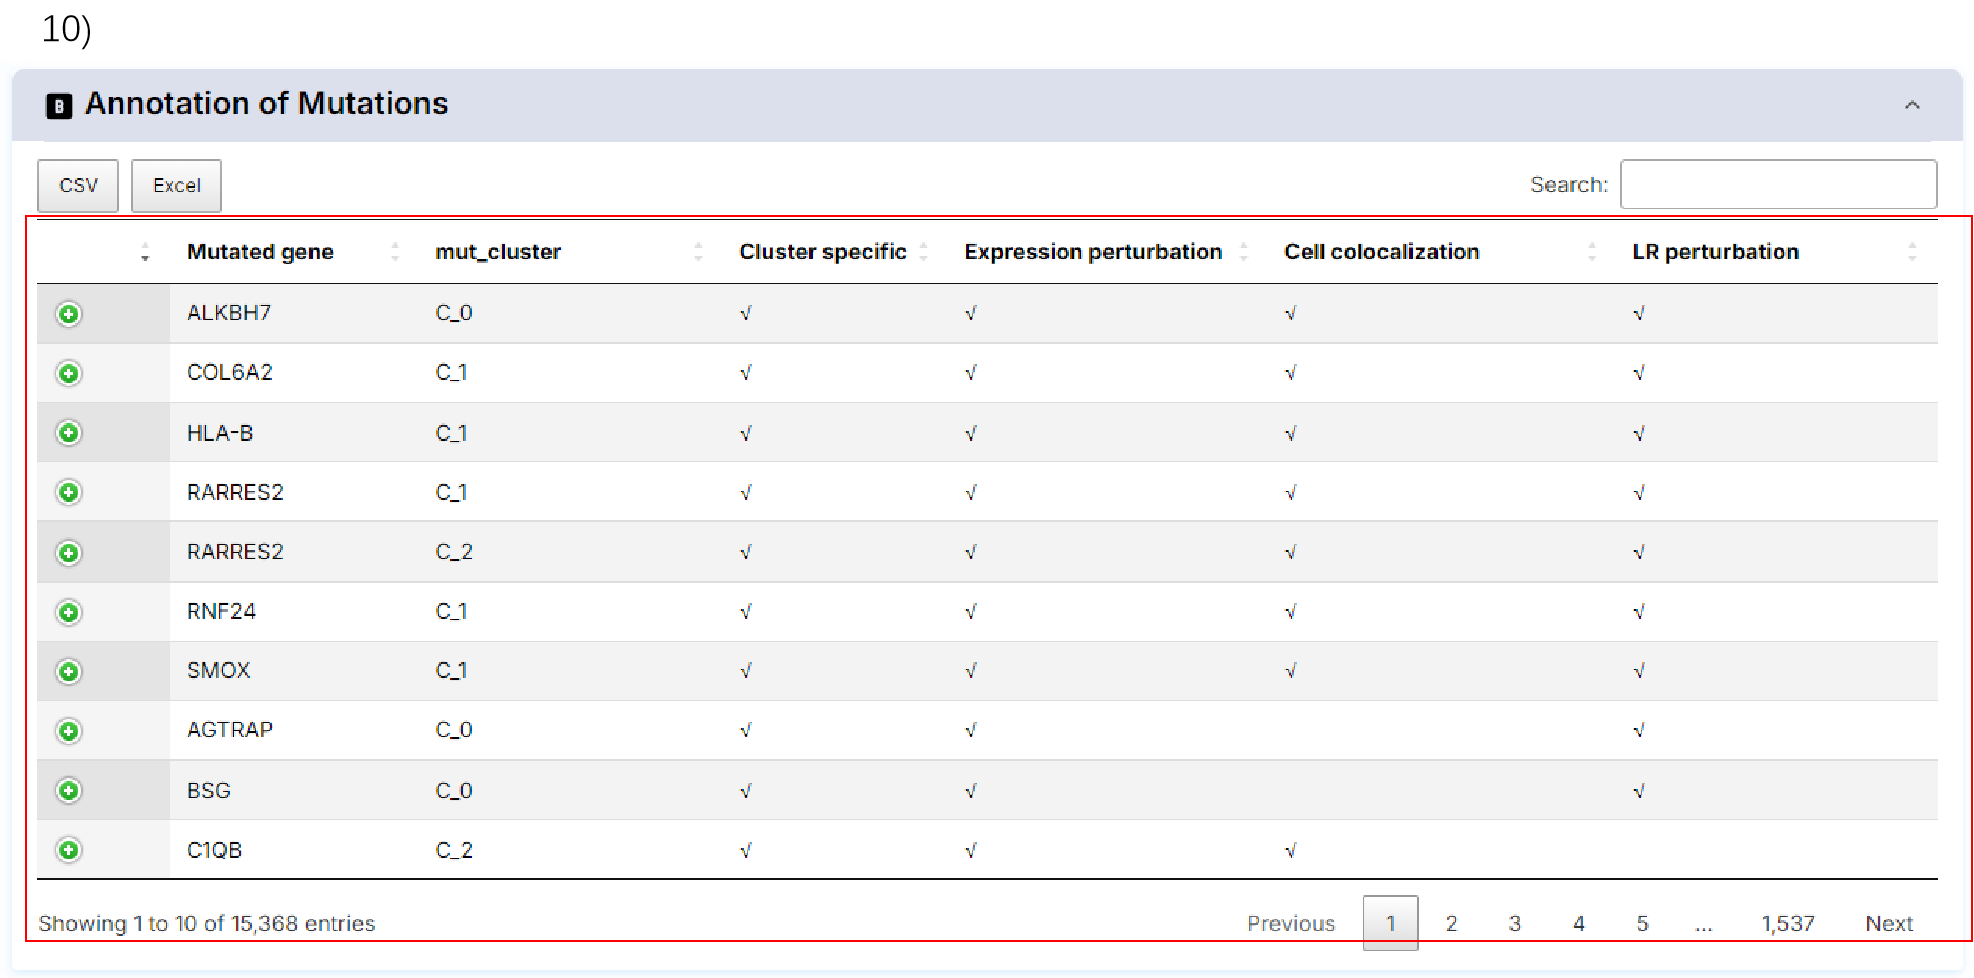
Task: Click the plus icon next to C1QB
Action: pyautogui.click(x=68, y=850)
